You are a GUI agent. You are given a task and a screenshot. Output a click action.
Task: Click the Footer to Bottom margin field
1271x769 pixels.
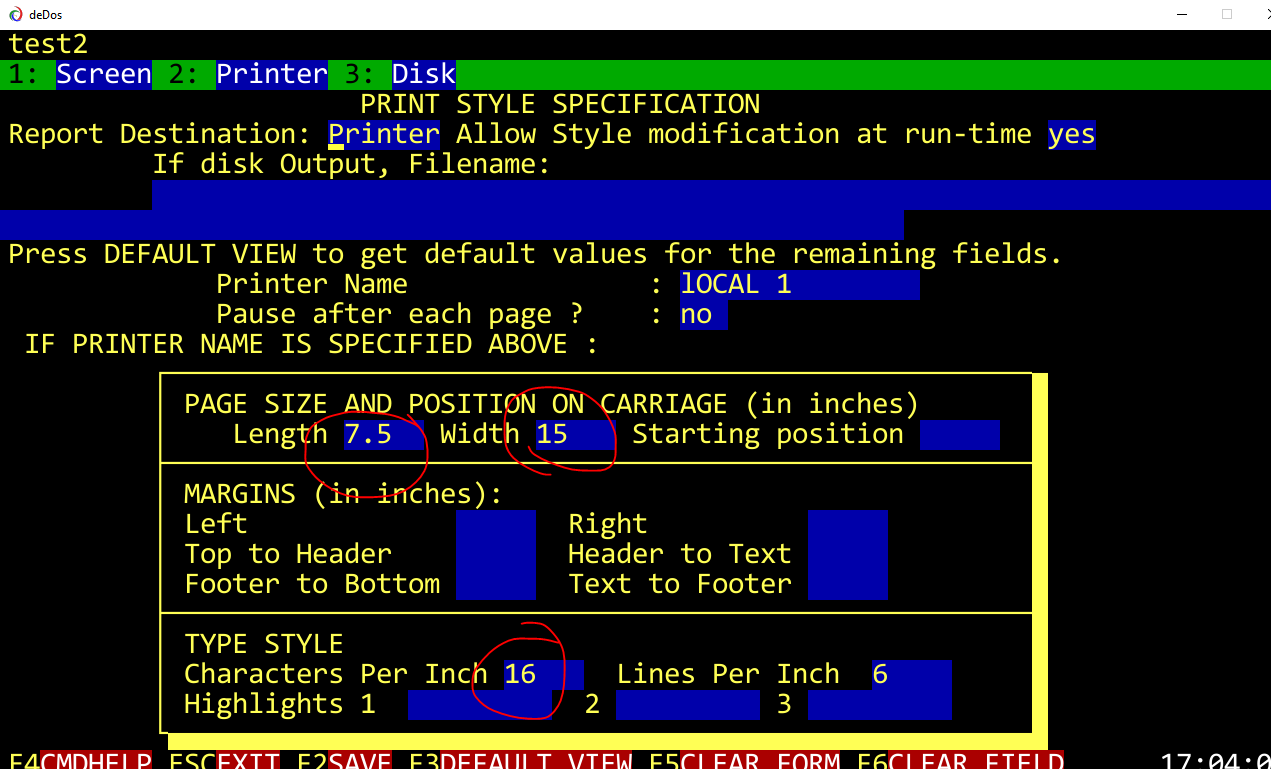[496, 585]
